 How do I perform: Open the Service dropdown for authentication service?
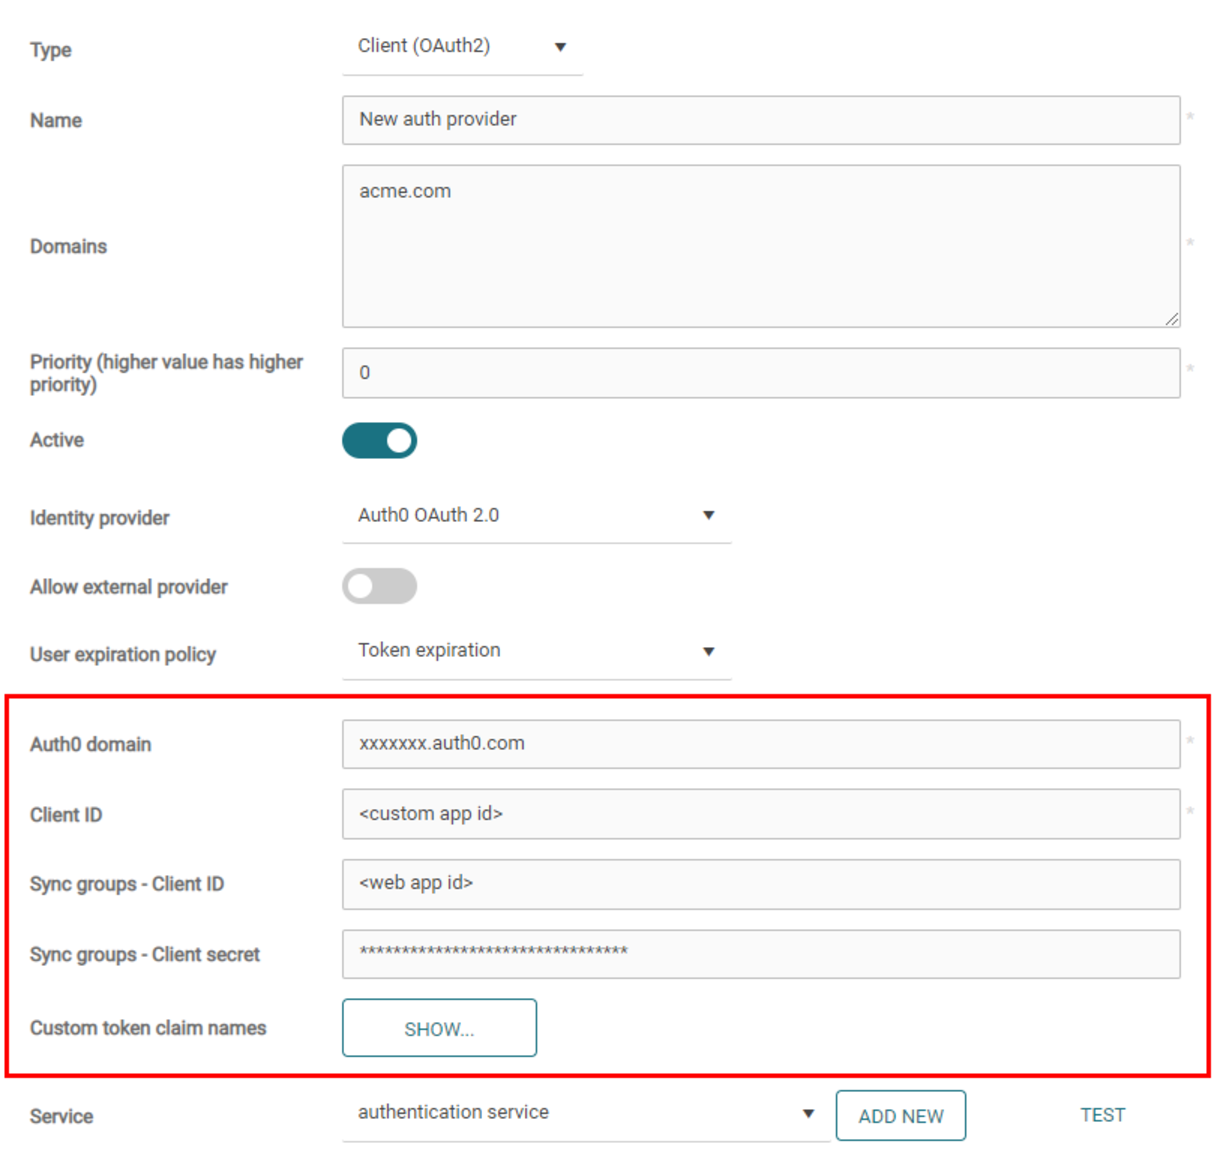pos(585,1114)
